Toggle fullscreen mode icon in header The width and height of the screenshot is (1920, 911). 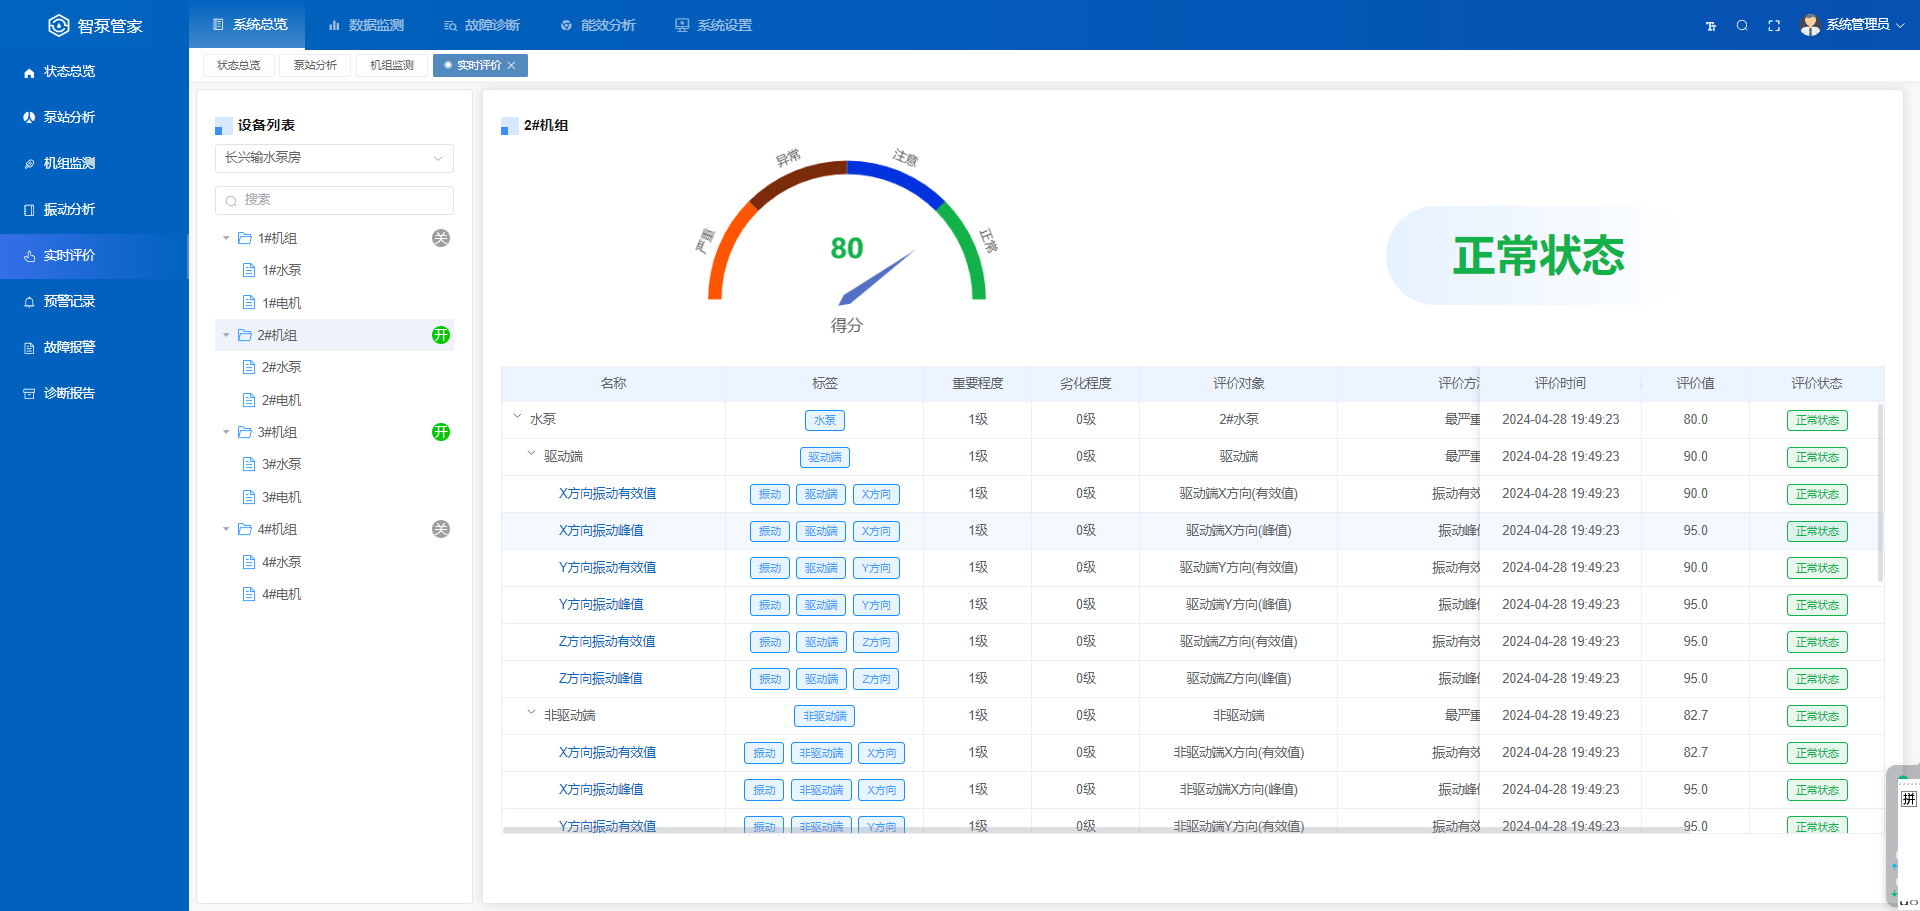pos(1774,26)
